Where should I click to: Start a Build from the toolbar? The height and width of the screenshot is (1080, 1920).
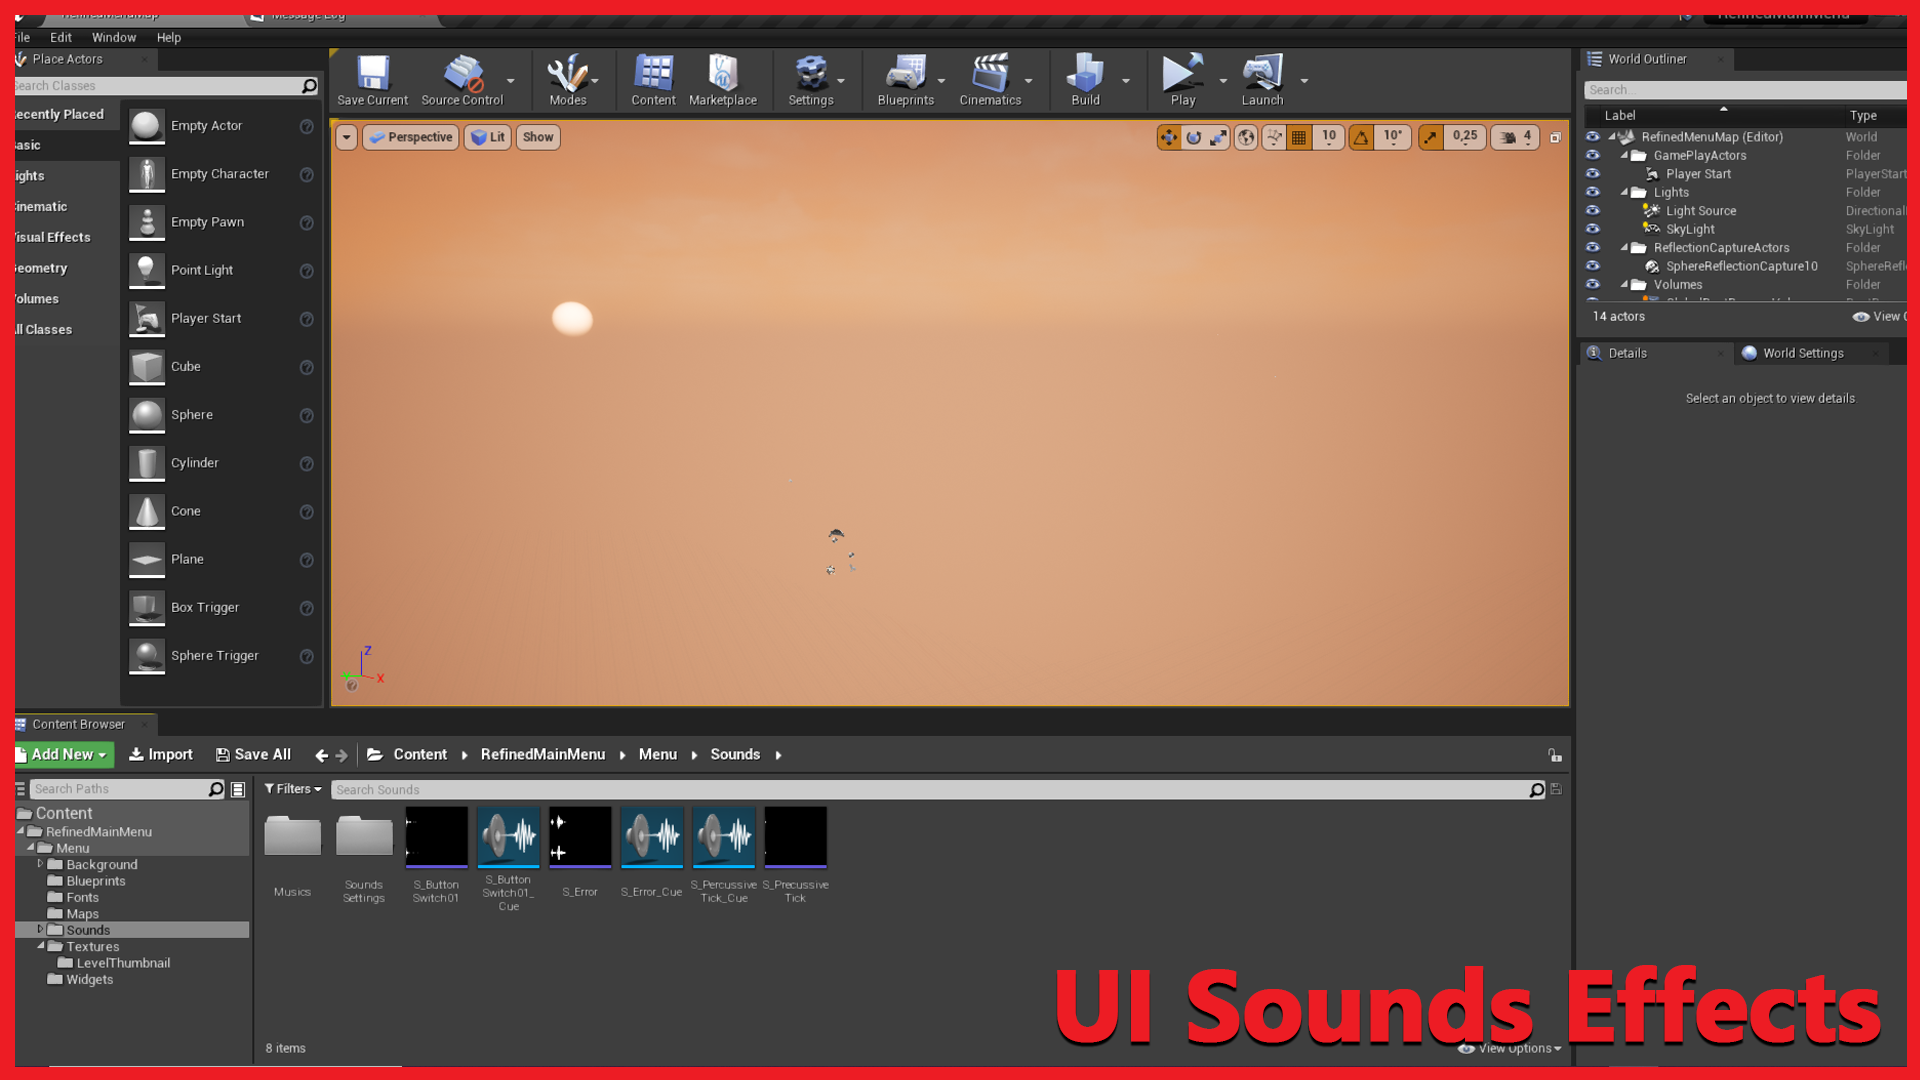click(x=1085, y=80)
